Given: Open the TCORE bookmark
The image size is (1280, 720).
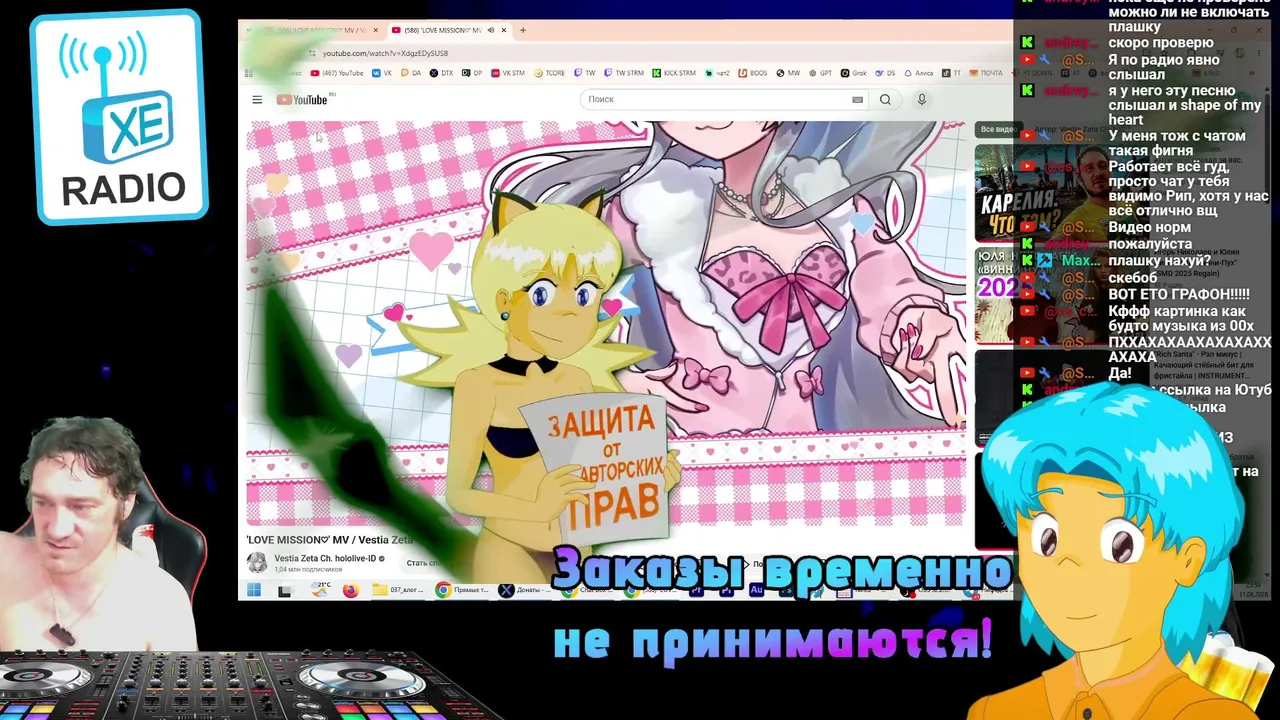Looking at the screenshot, I should click(550, 73).
